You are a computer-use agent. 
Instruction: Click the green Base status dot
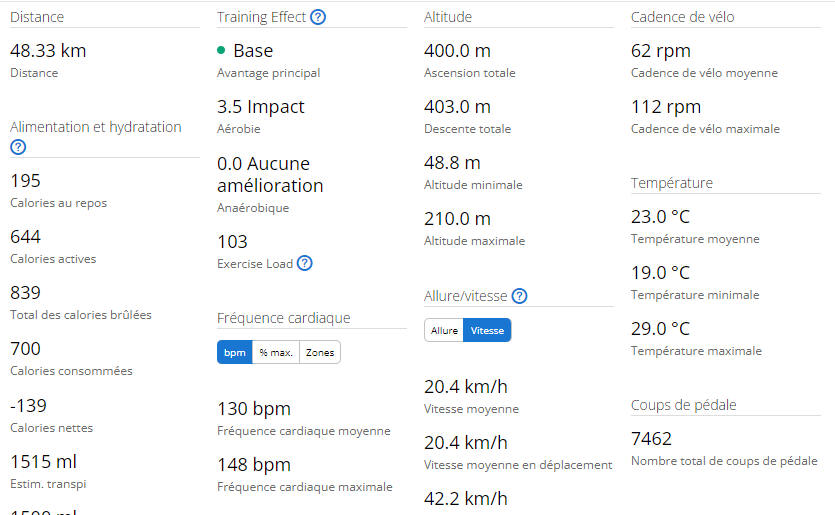tap(221, 51)
